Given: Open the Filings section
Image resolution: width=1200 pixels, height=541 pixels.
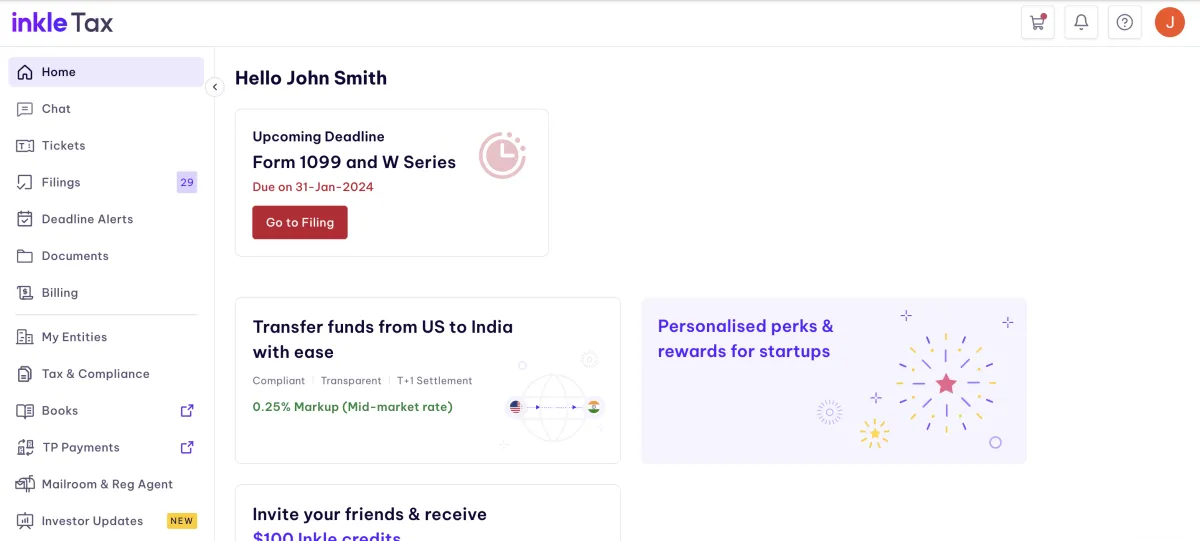Looking at the screenshot, I should [x=61, y=182].
